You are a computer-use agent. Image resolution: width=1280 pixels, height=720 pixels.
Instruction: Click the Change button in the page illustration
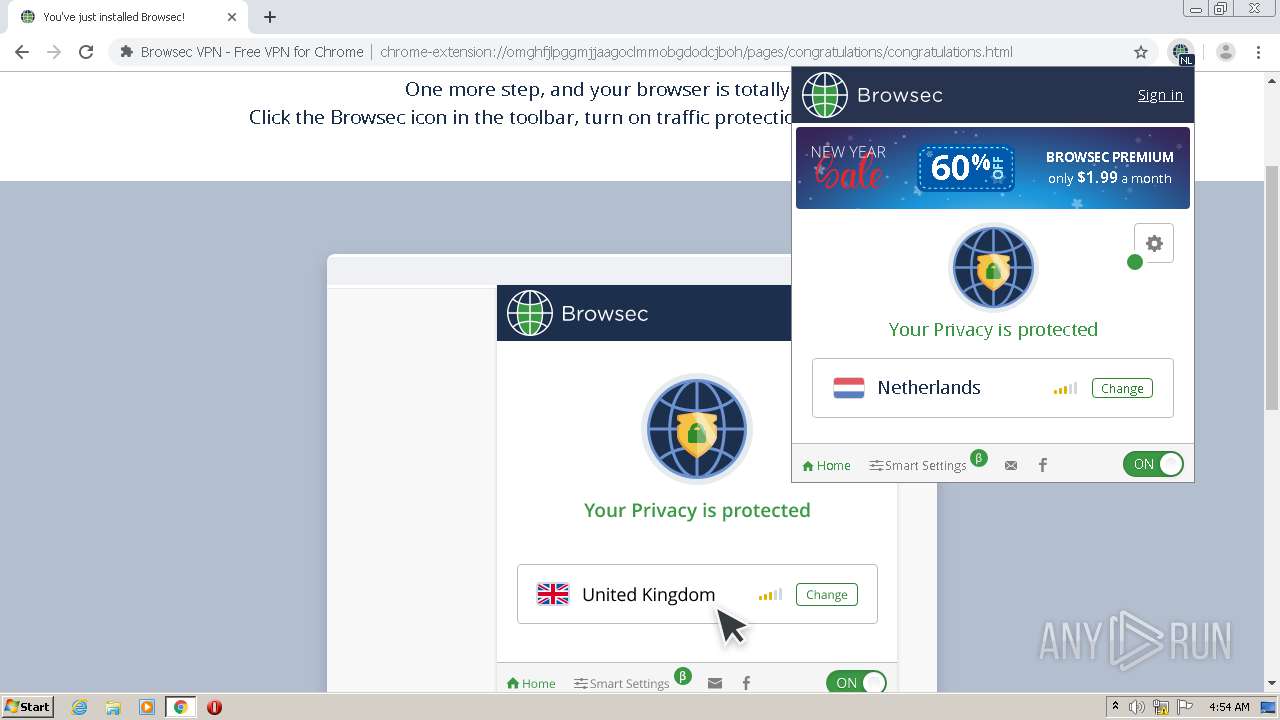[x=827, y=594]
